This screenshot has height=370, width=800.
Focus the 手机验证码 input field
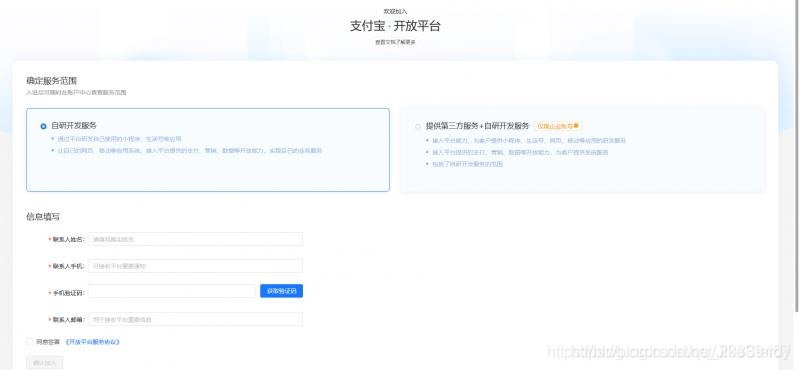[171, 291]
